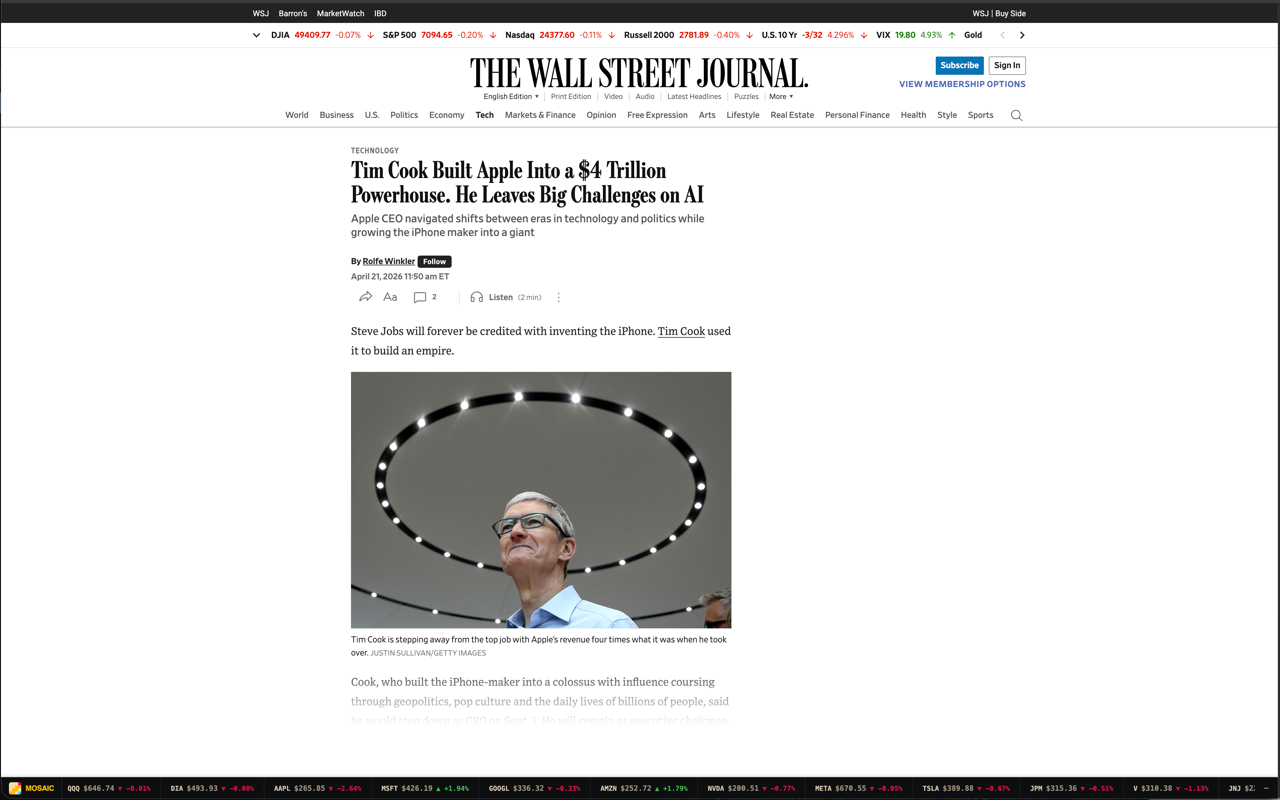
Task: Click the share arrow icon under the byline
Action: pos(365,297)
